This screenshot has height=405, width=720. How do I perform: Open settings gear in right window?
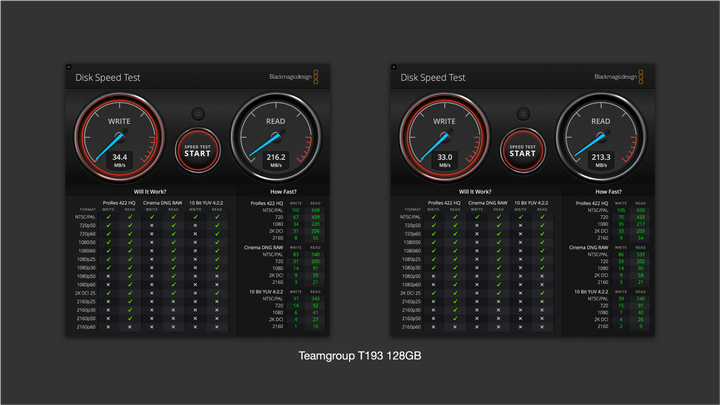pos(523,113)
